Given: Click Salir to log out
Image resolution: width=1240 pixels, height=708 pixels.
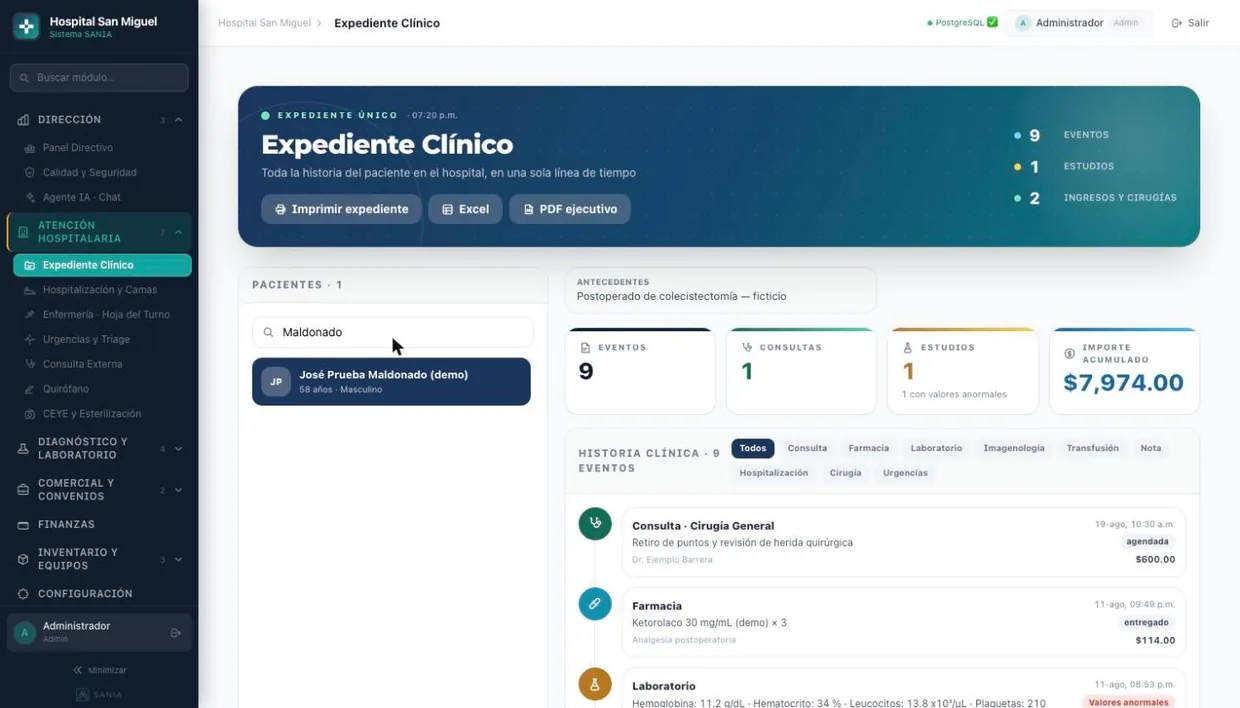Looking at the screenshot, I should (x=1190, y=23).
